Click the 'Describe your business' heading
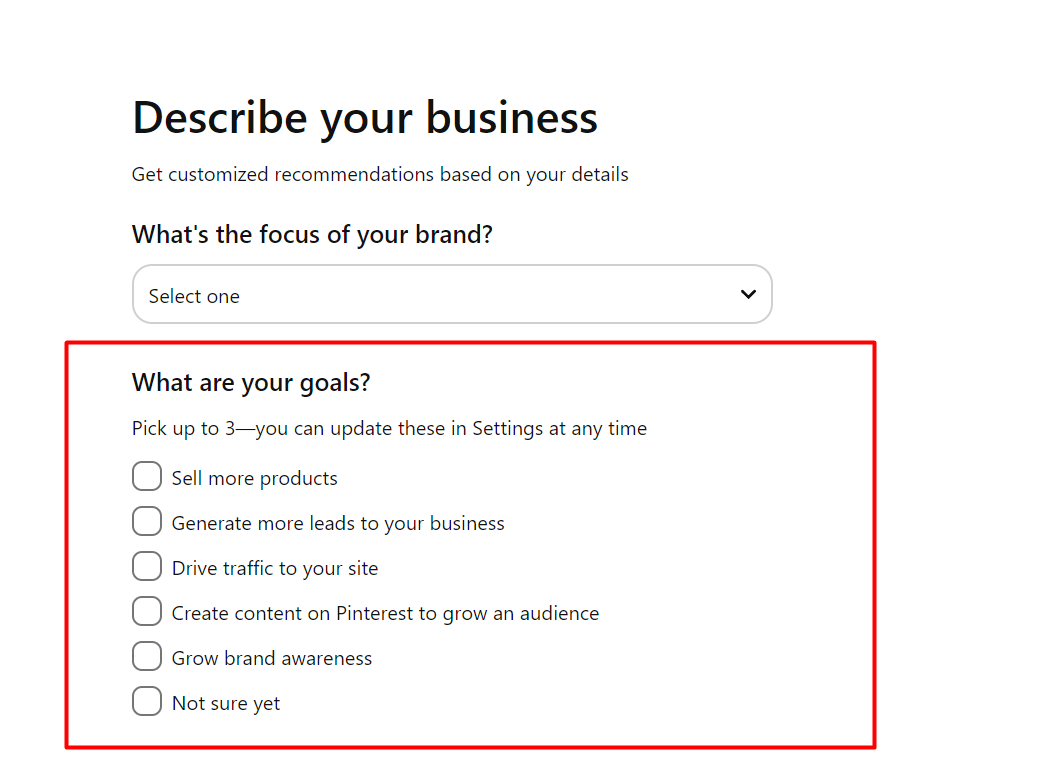The height and width of the screenshot is (782, 1060). (365, 117)
